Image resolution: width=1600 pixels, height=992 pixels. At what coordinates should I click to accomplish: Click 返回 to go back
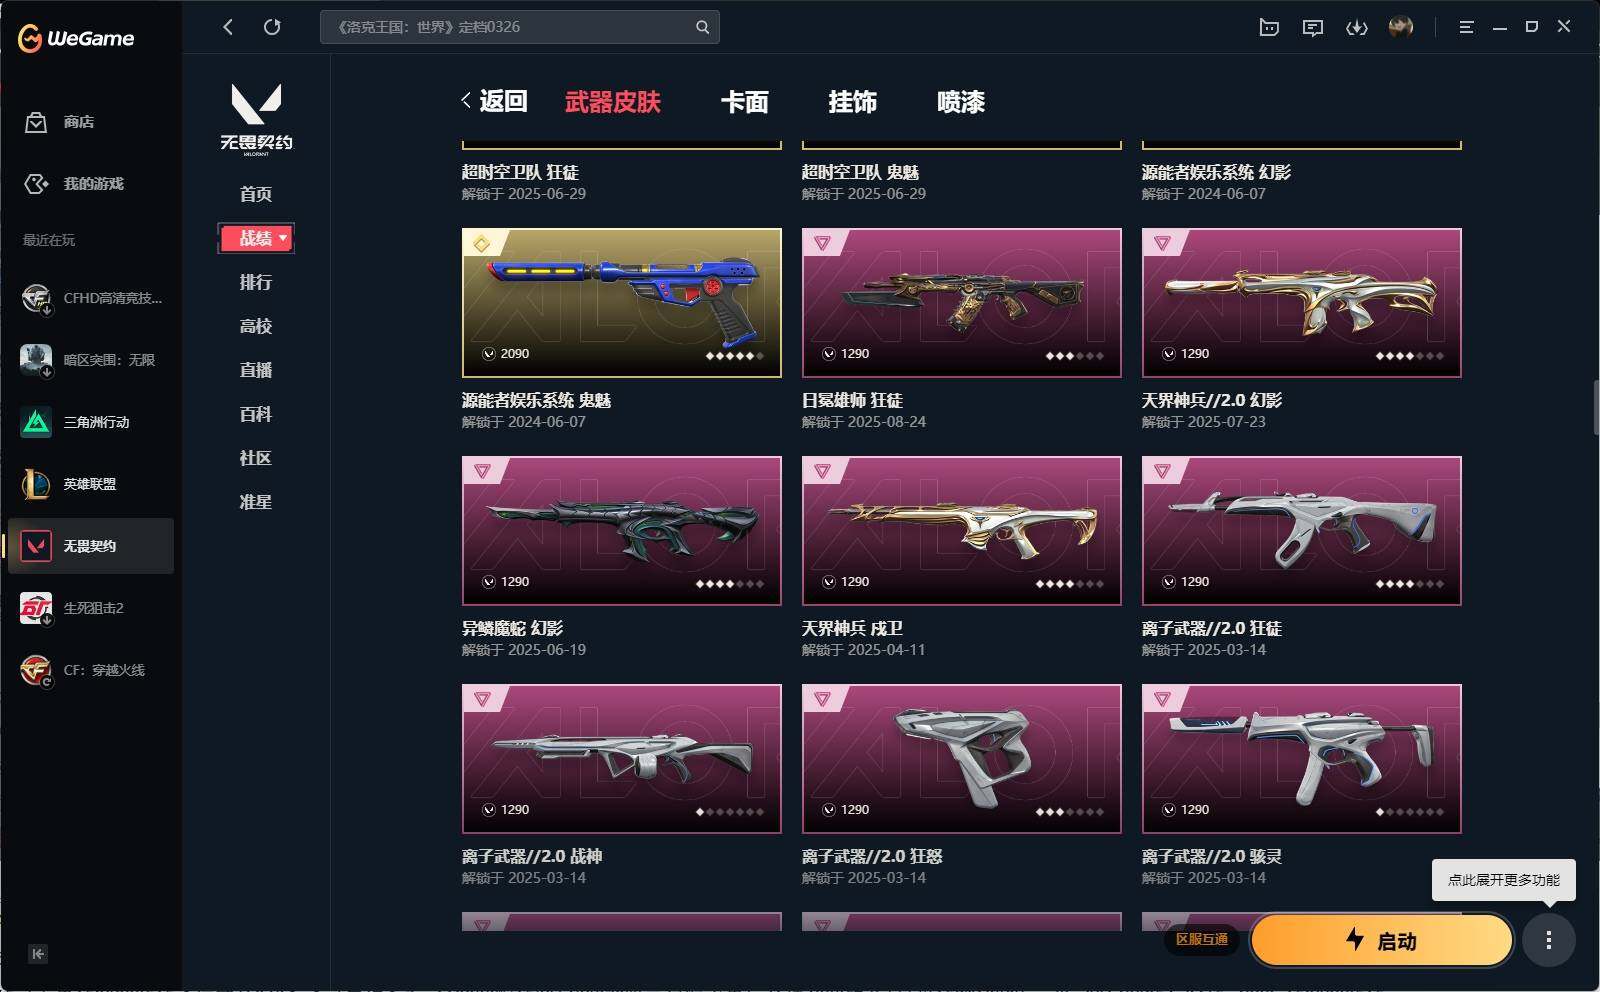point(495,101)
